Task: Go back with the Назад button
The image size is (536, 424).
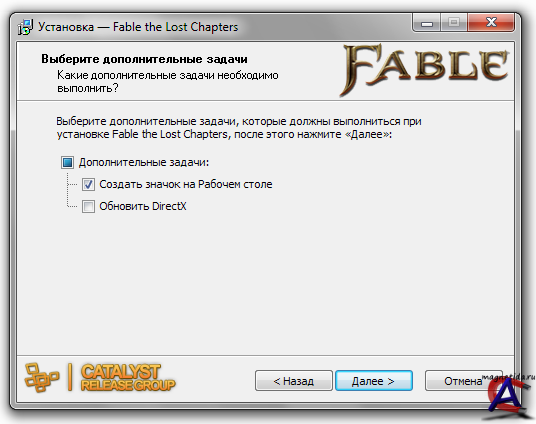Action: tap(294, 381)
